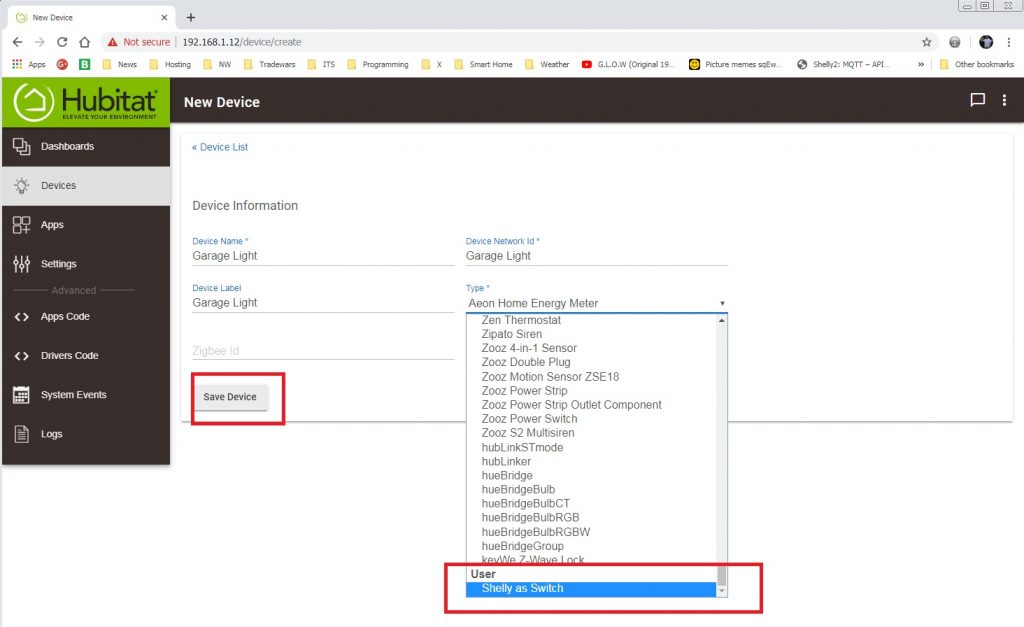
Task: Click the browser back arrow
Action: pos(18,42)
